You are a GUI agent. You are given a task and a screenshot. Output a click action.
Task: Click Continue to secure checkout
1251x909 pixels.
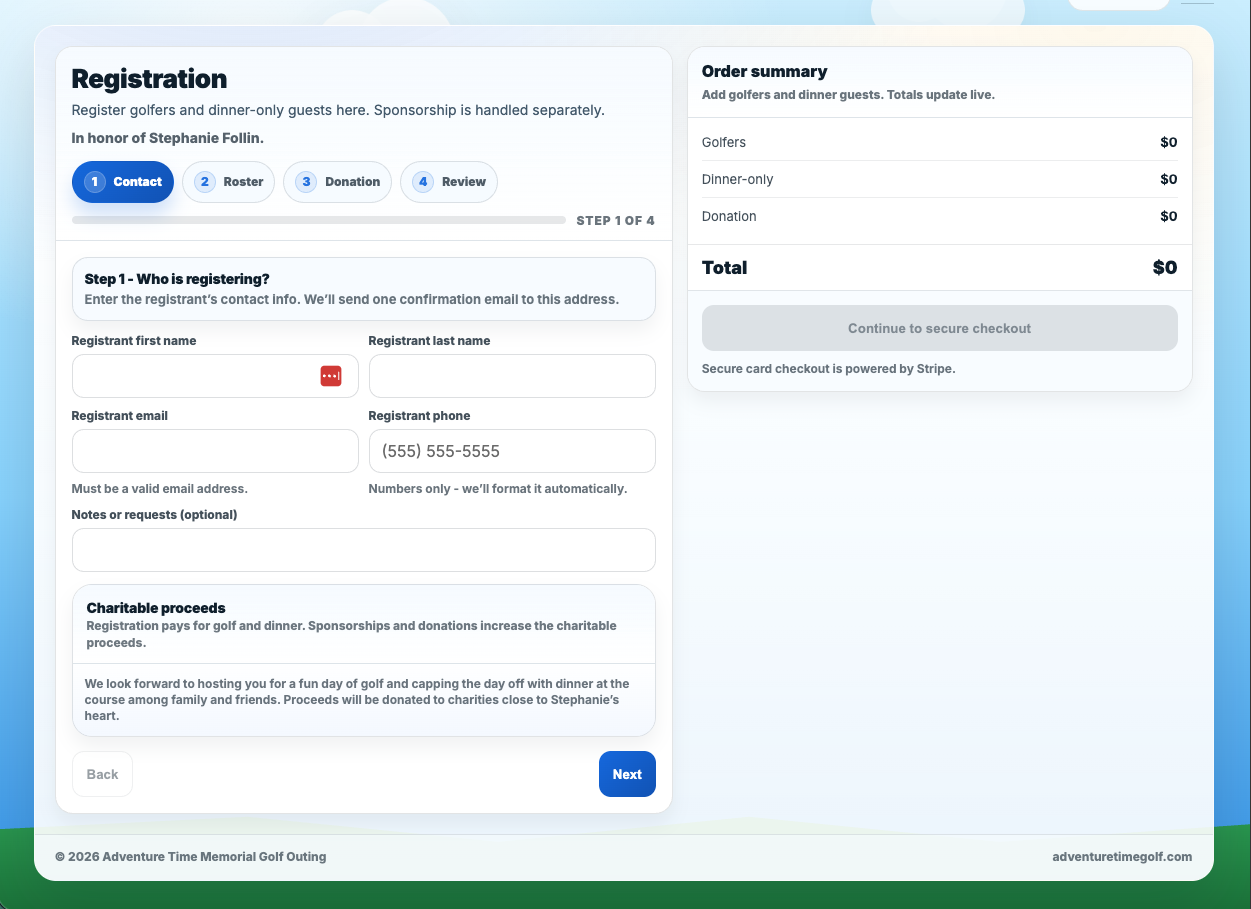[939, 328]
